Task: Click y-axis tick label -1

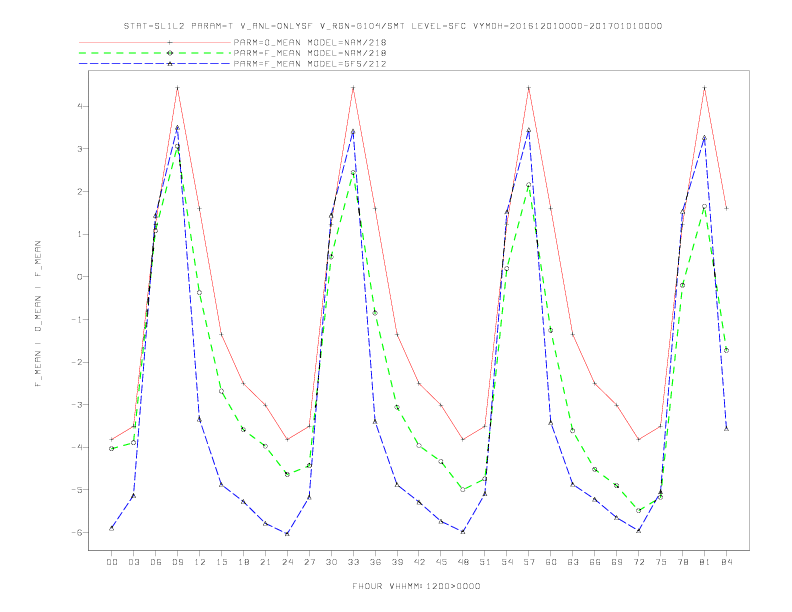Action: (x=76, y=320)
